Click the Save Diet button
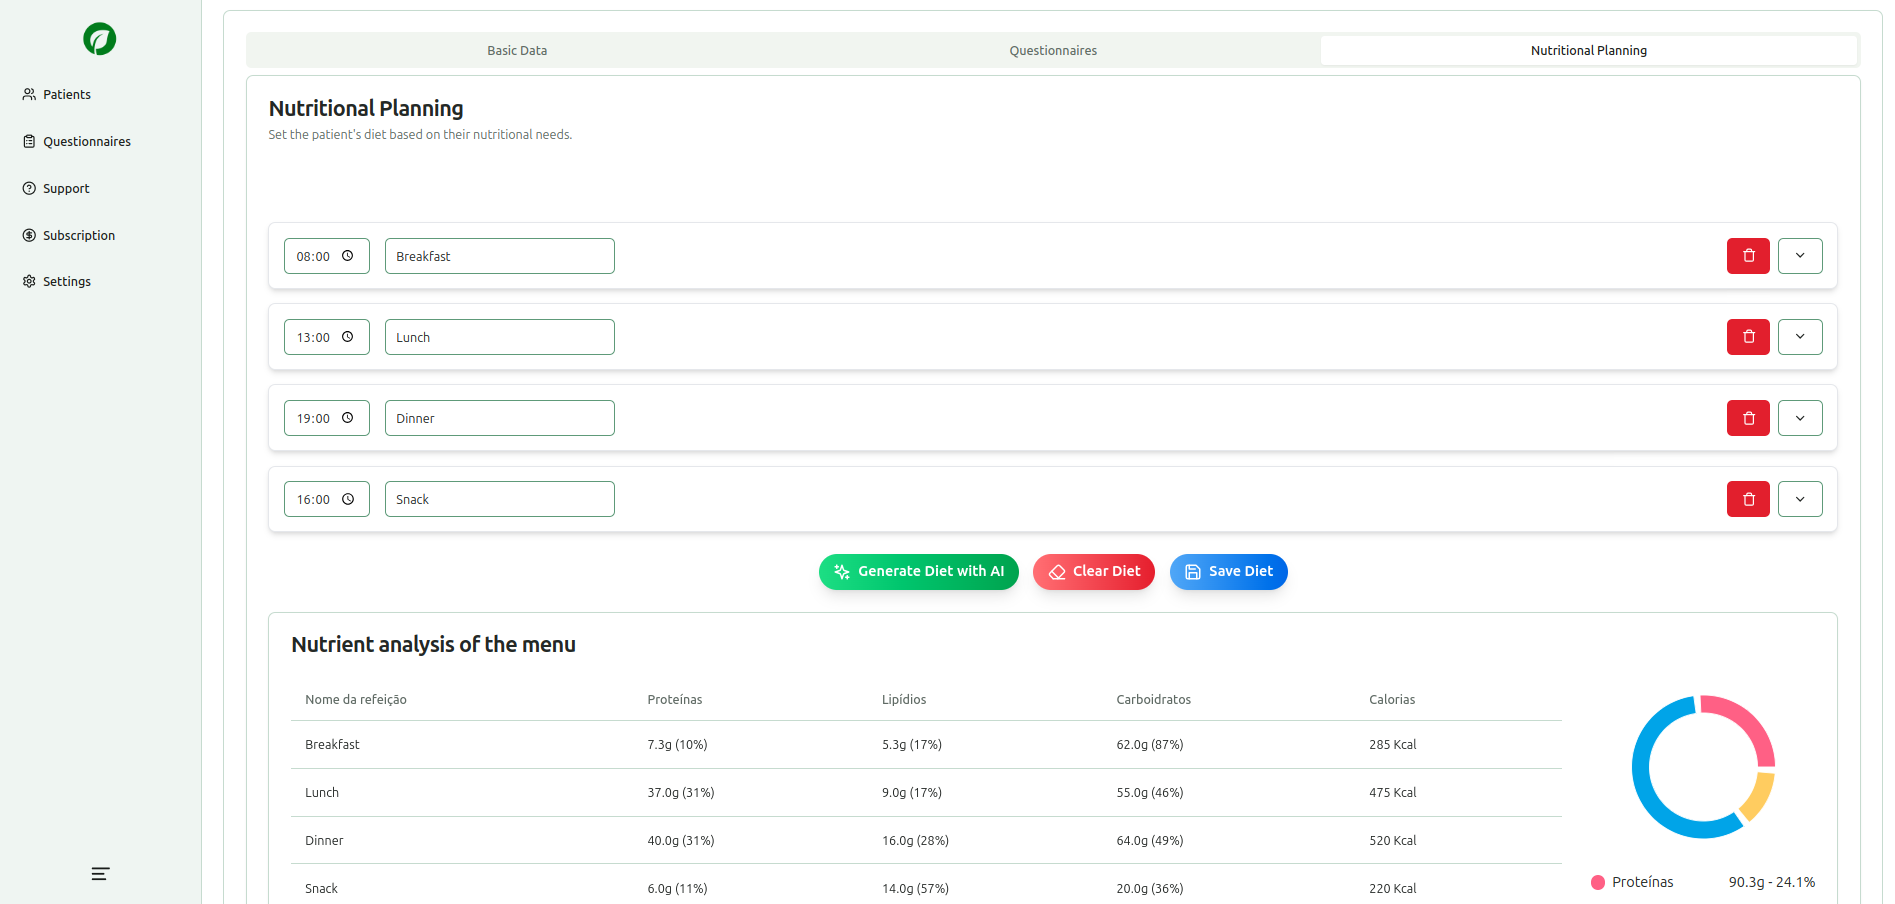 (x=1229, y=572)
